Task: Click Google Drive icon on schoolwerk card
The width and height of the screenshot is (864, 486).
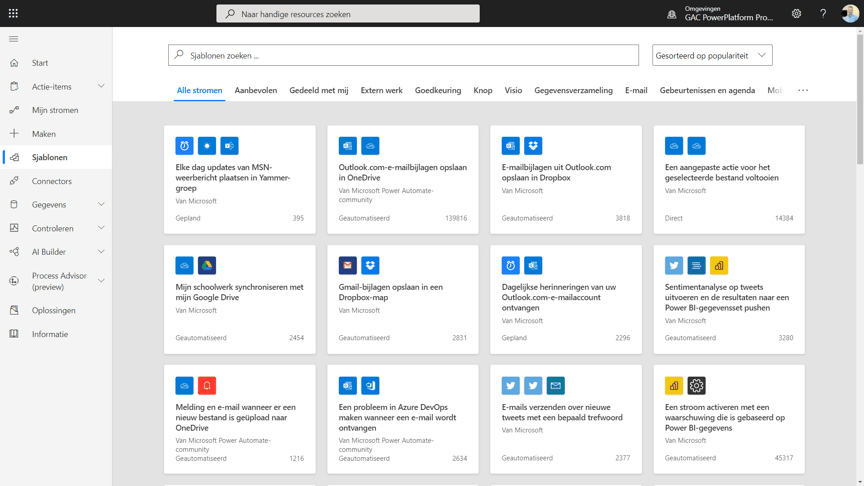Action: (x=207, y=266)
